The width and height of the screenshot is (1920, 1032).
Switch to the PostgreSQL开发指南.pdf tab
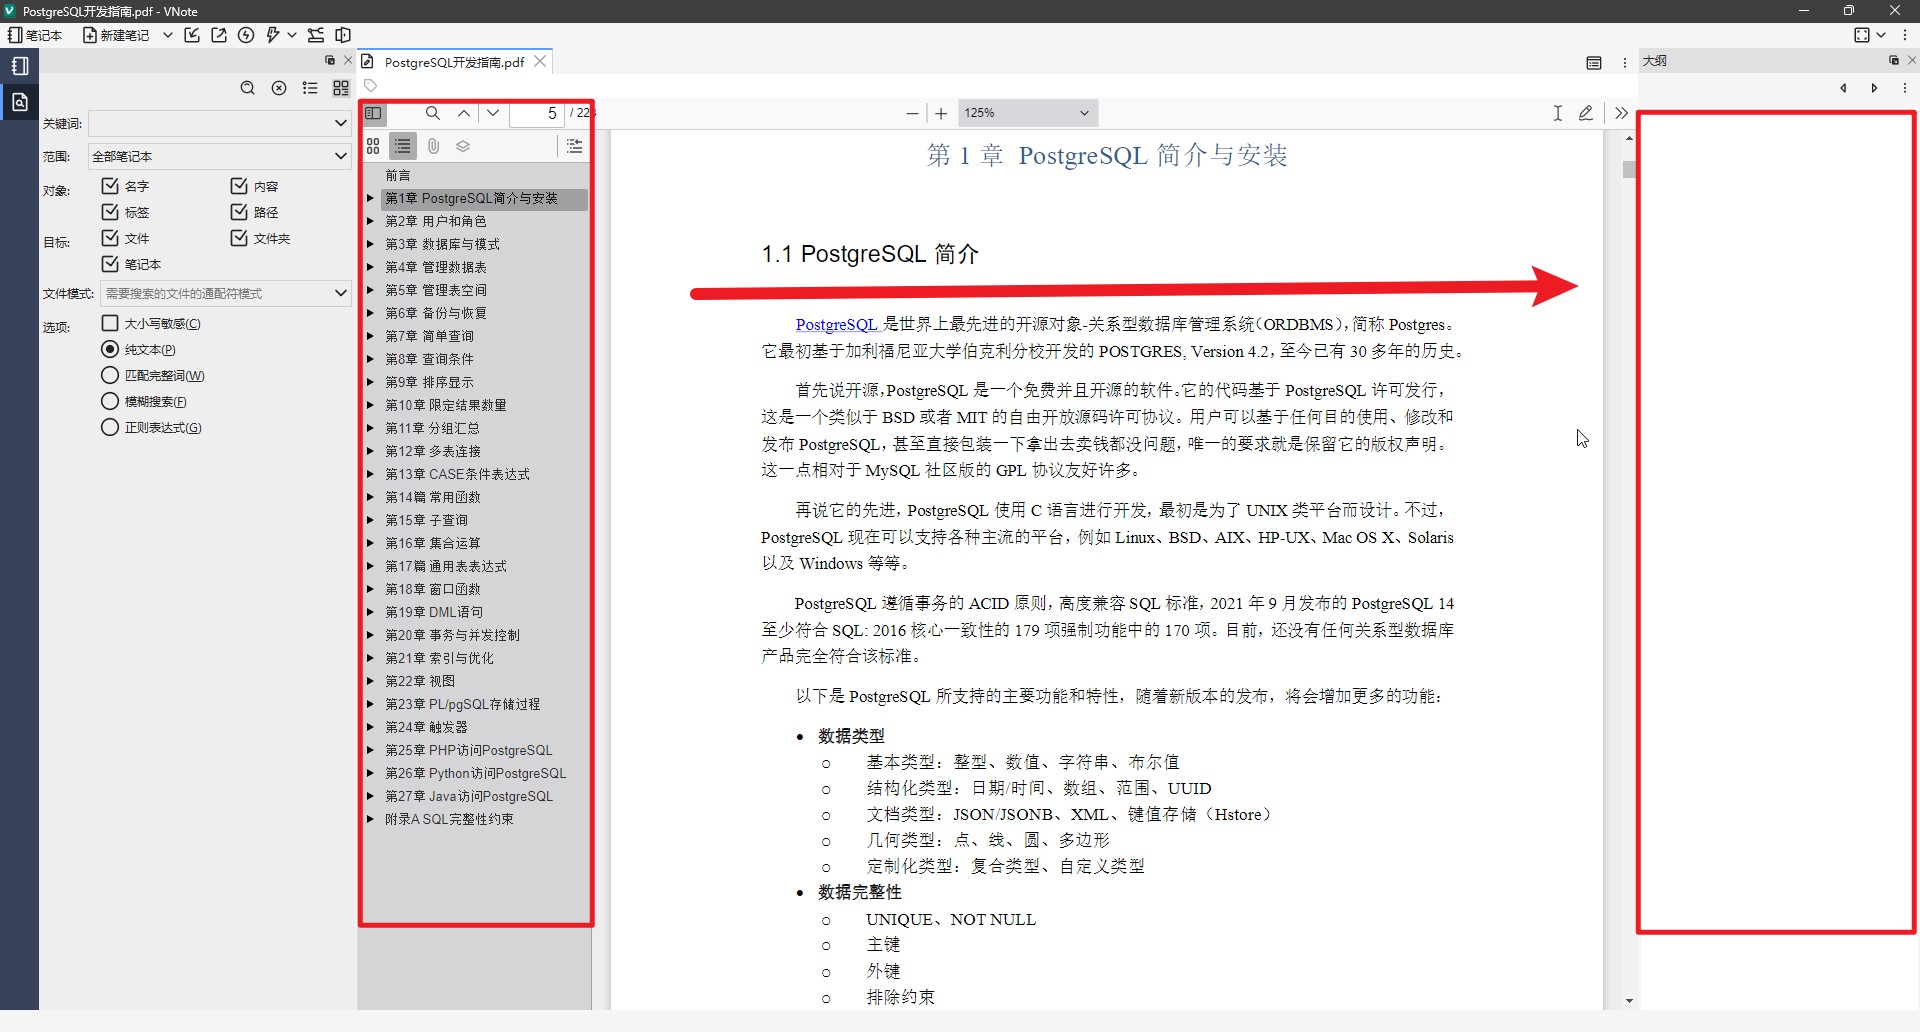coord(455,61)
